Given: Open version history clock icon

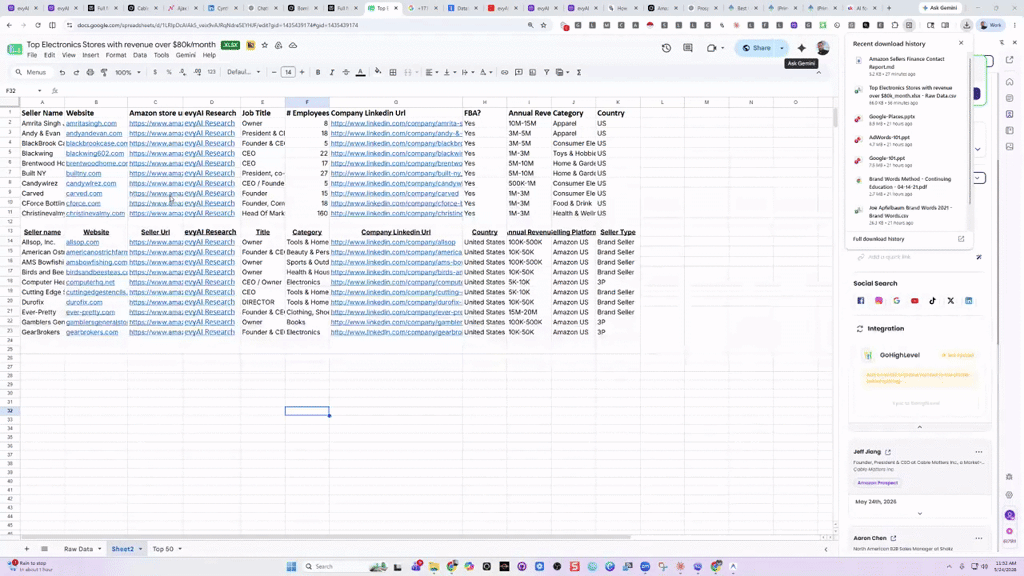Looking at the screenshot, I should 666,48.
